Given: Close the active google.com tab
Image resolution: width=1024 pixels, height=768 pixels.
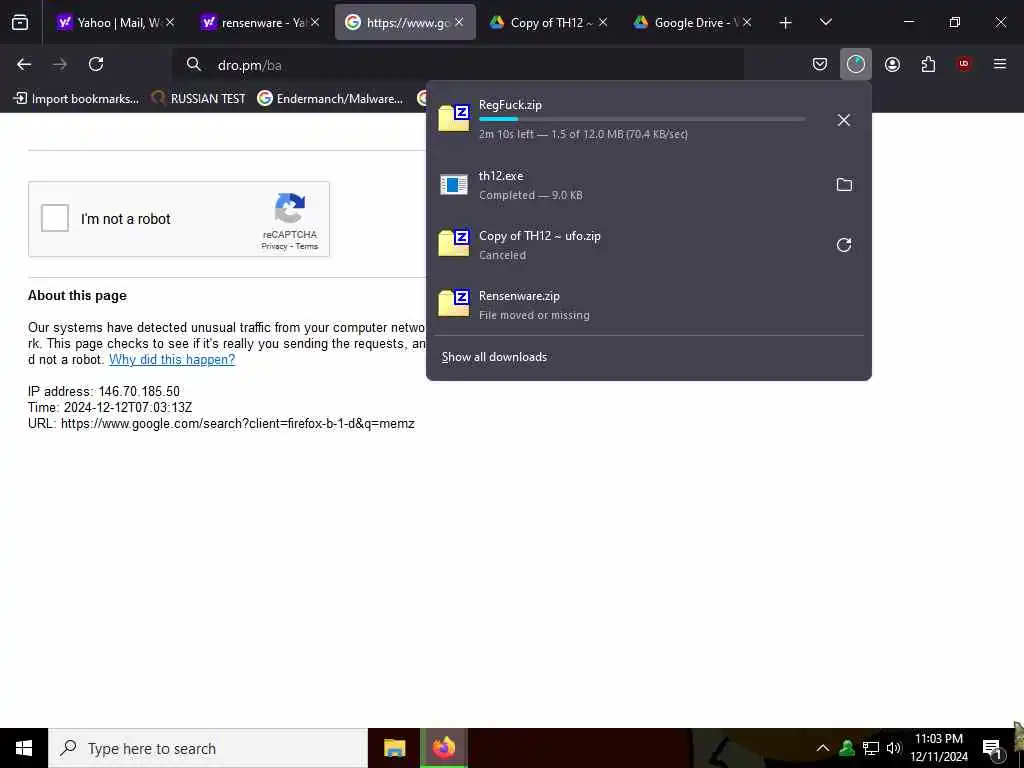Looking at the screenshot, I should 459,22.
